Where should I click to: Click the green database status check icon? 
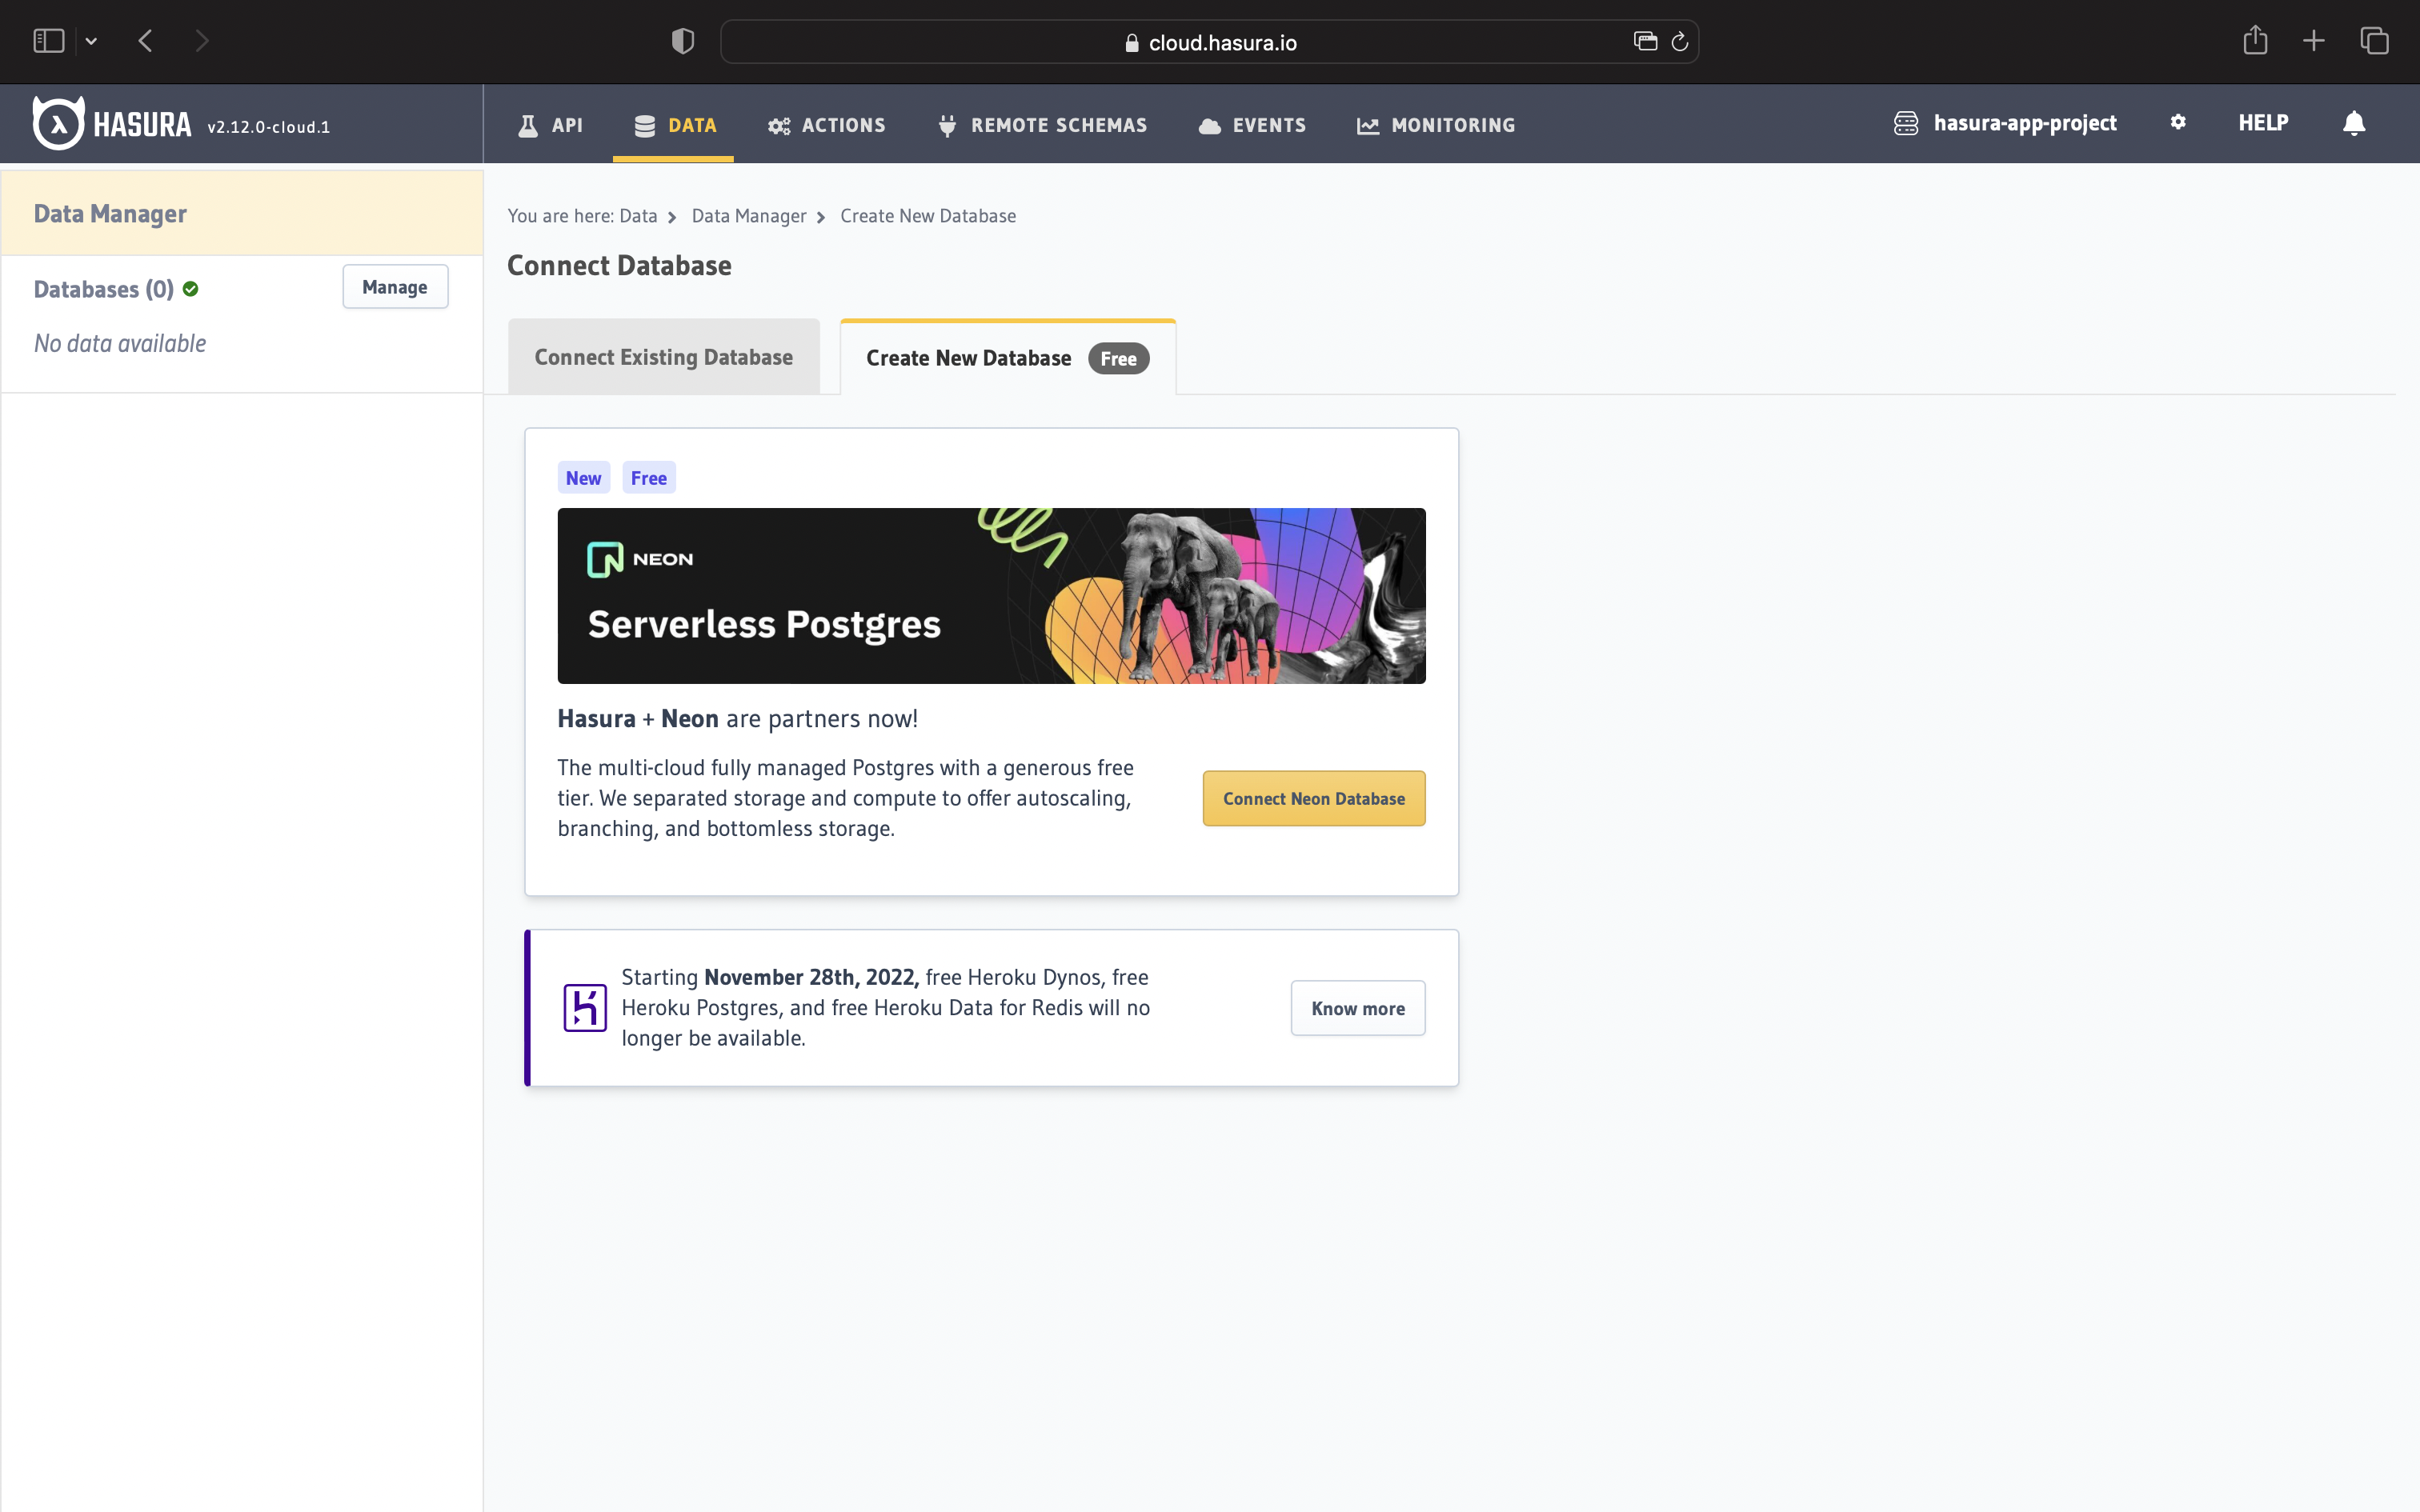(x=190, y=289)
